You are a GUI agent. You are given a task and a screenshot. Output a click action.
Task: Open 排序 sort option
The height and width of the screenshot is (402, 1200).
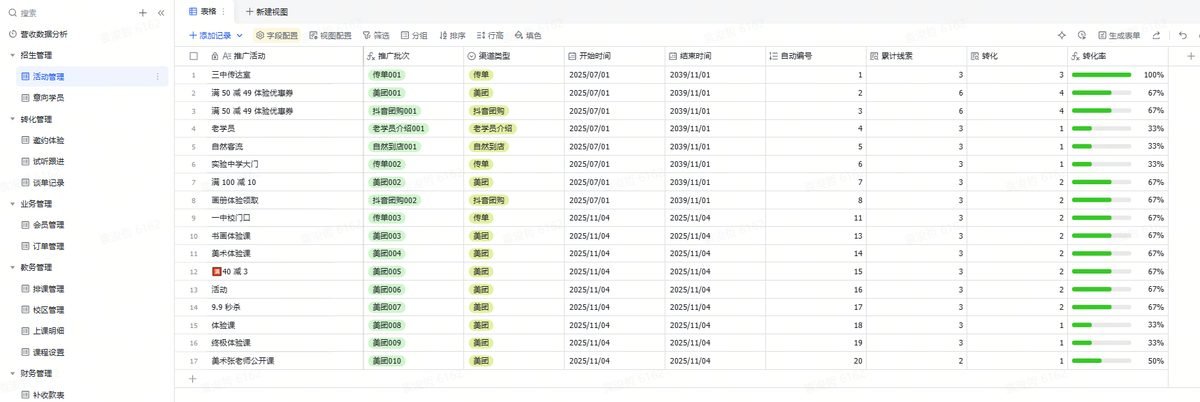(451, 35)
